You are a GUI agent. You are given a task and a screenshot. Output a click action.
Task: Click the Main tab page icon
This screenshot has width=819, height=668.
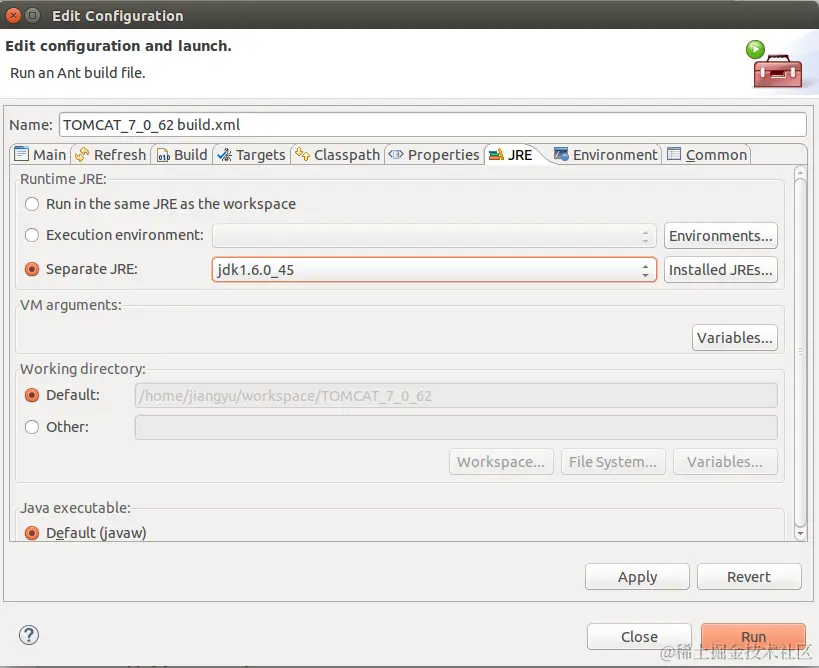(x=21, y=154)
